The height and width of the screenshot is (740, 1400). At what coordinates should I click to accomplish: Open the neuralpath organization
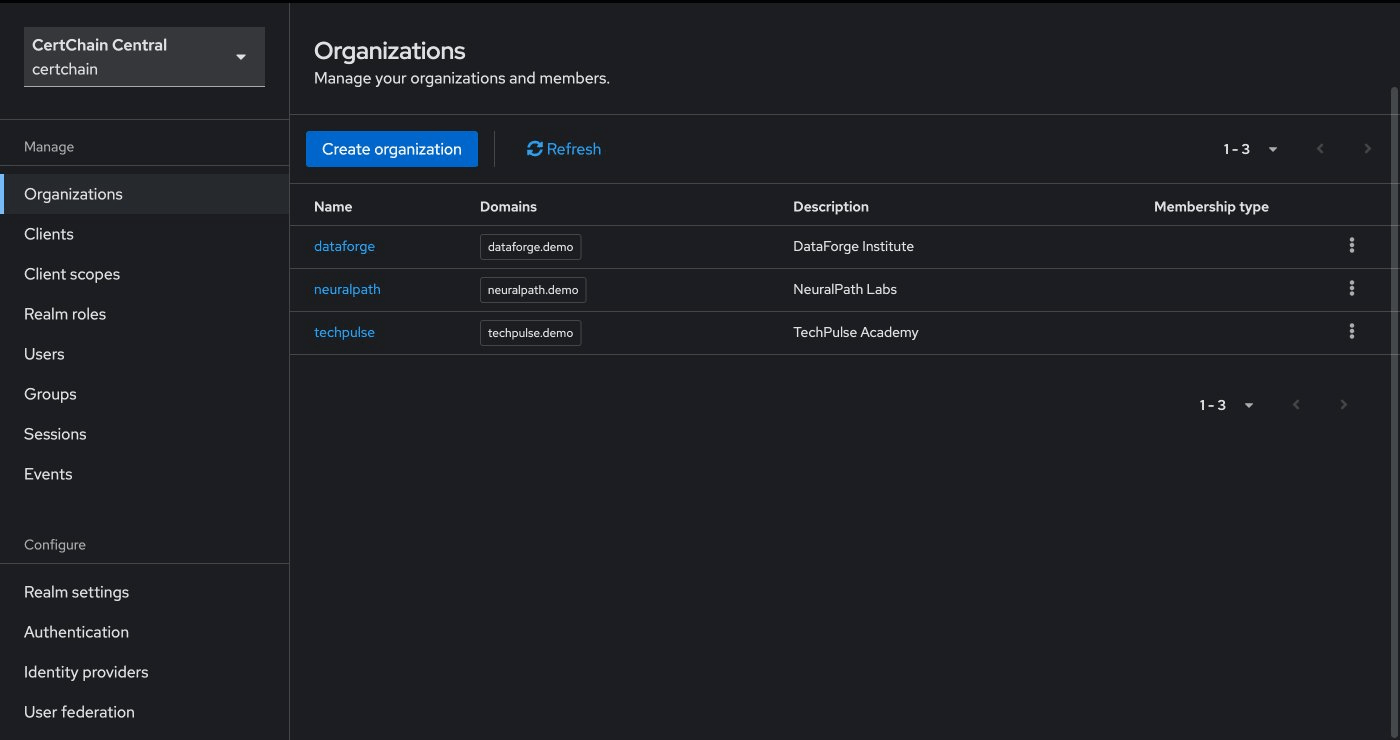pos(347,288)
